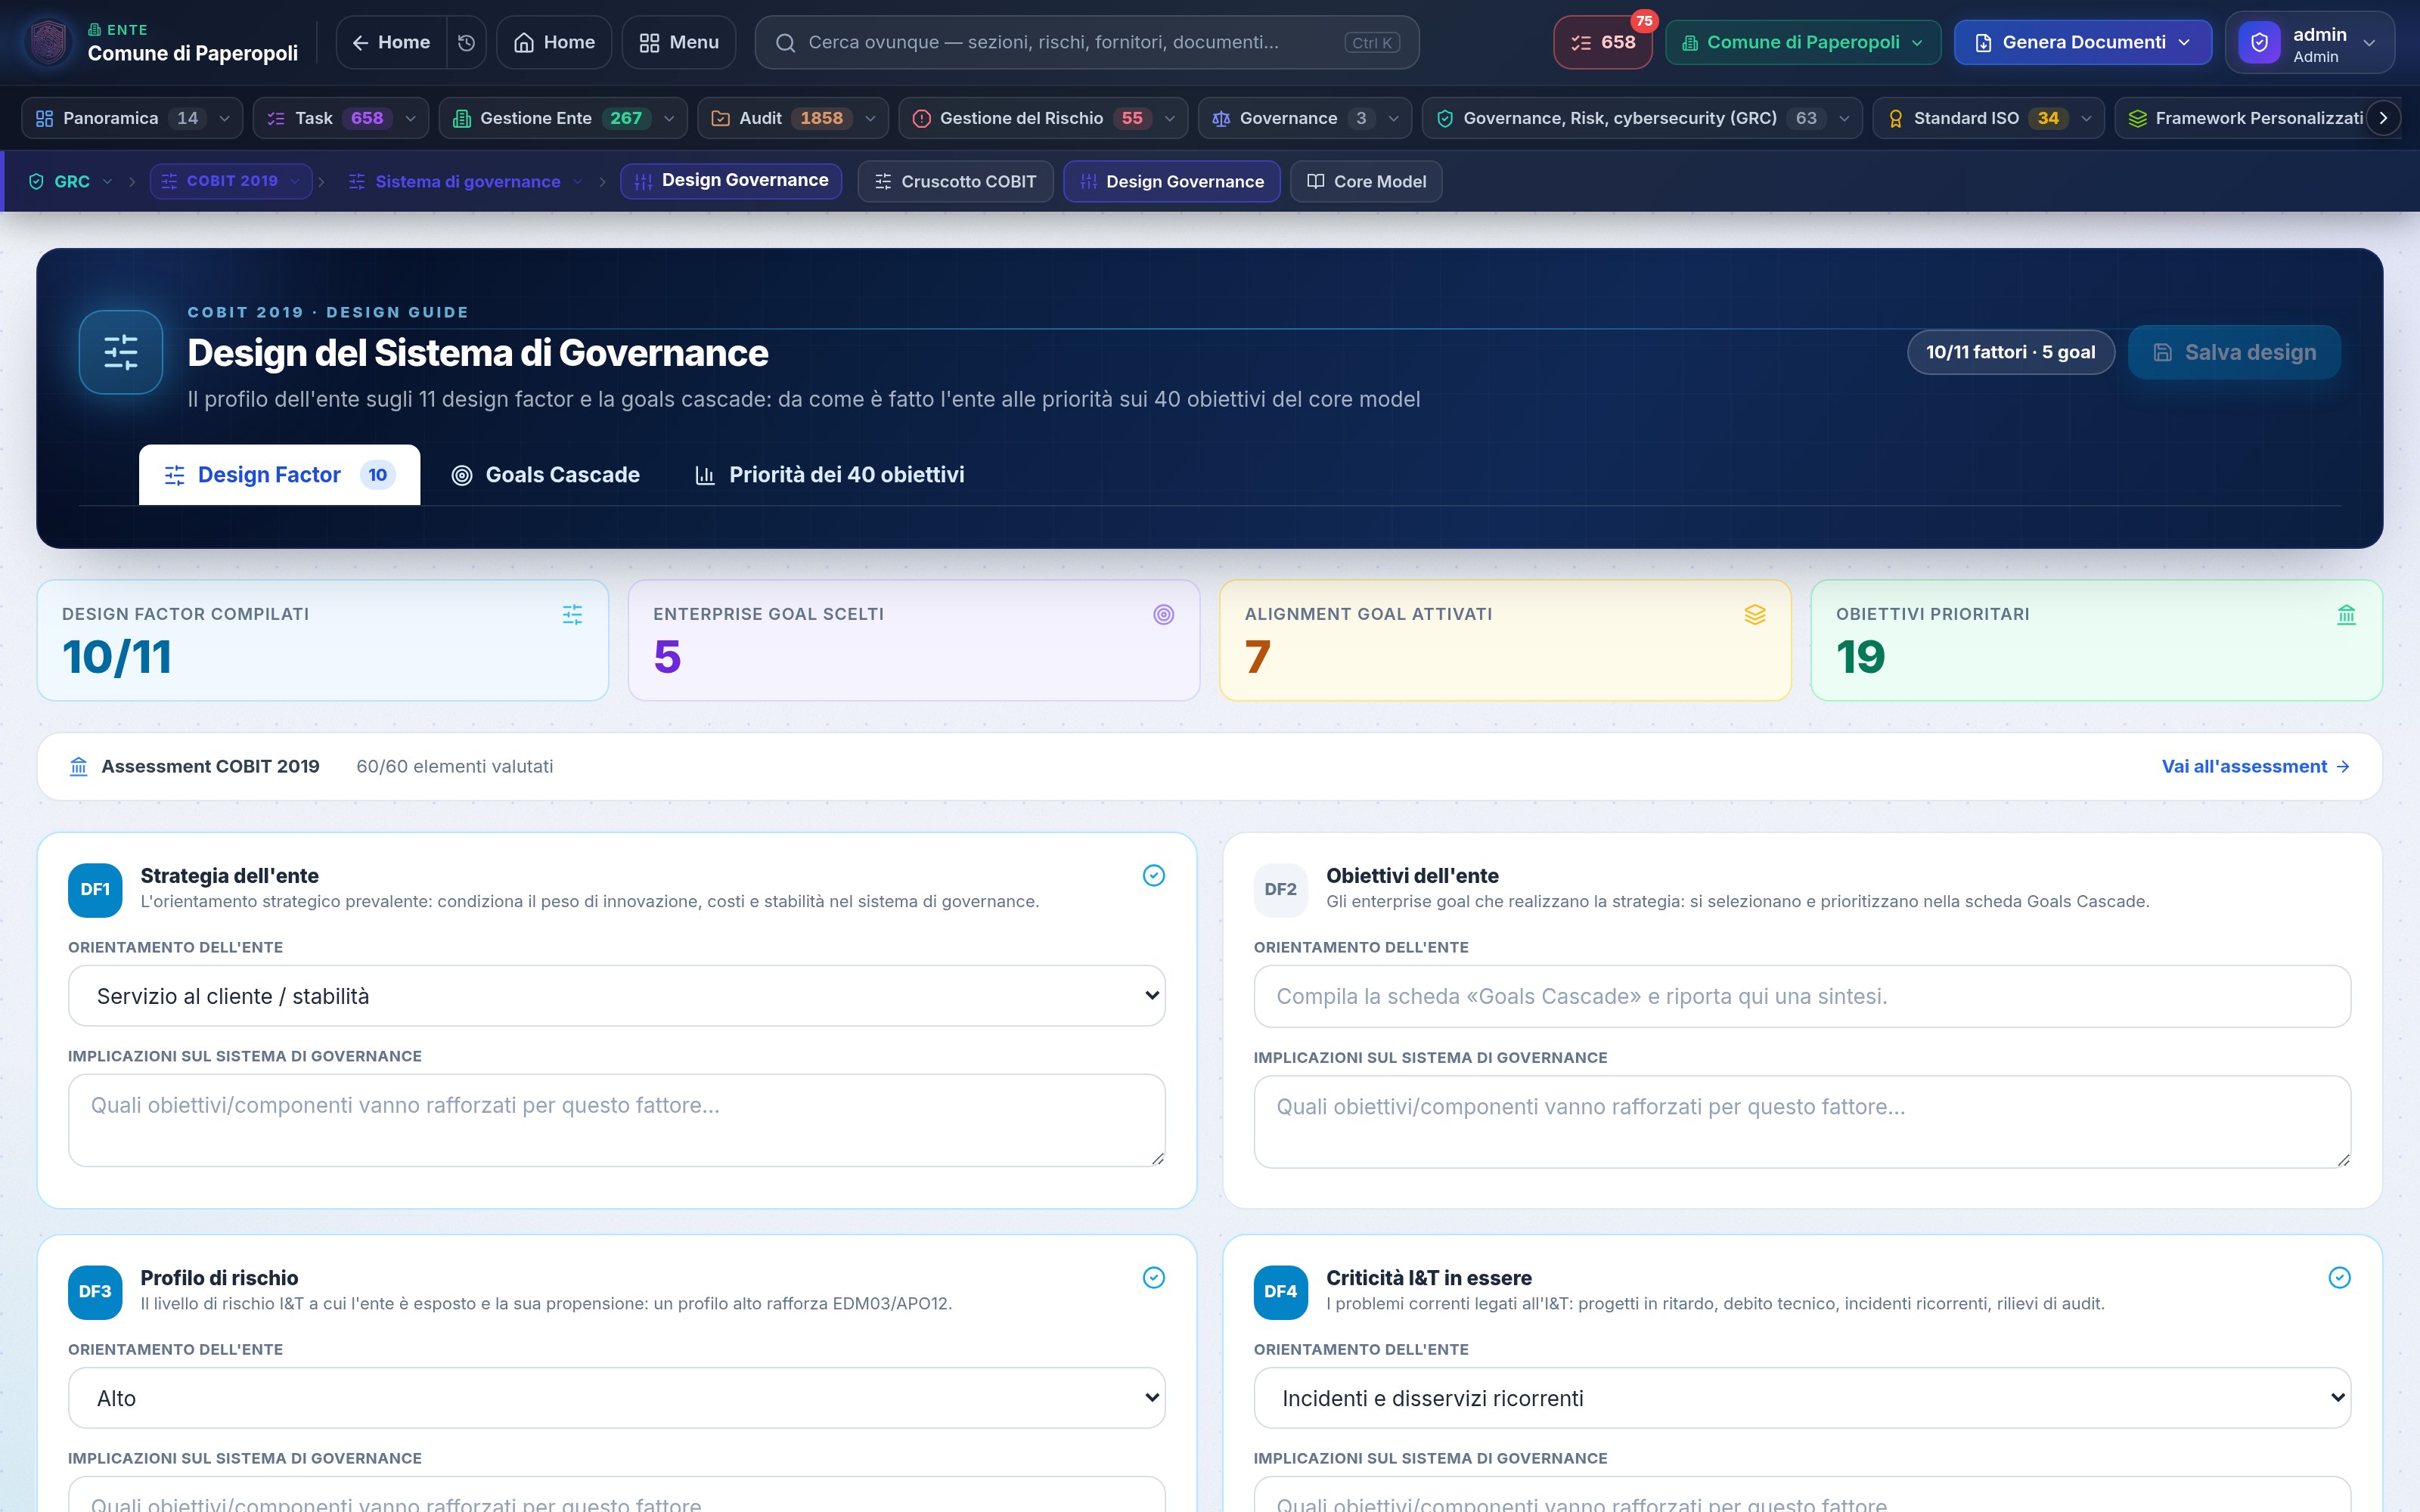Click the completed check icon on Strategia dell'ente
Screen dimensions: 2420x1512
click(x=1153, y=875)
